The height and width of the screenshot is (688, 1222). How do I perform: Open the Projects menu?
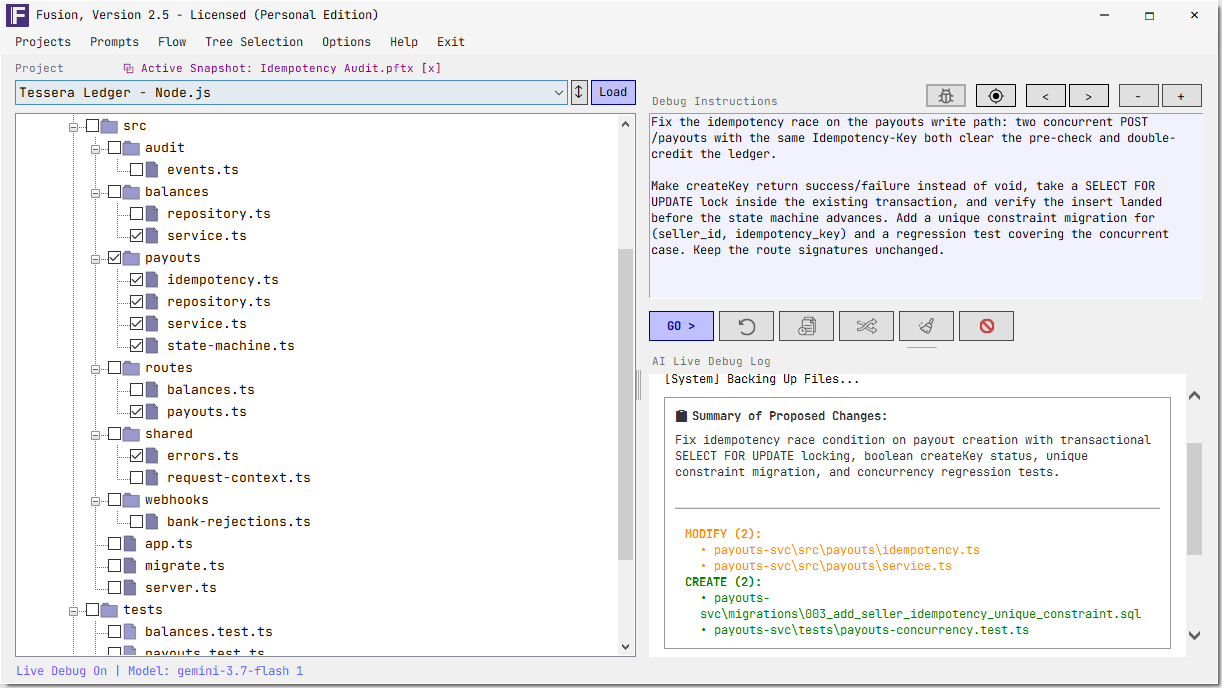[x=43, y=42]
